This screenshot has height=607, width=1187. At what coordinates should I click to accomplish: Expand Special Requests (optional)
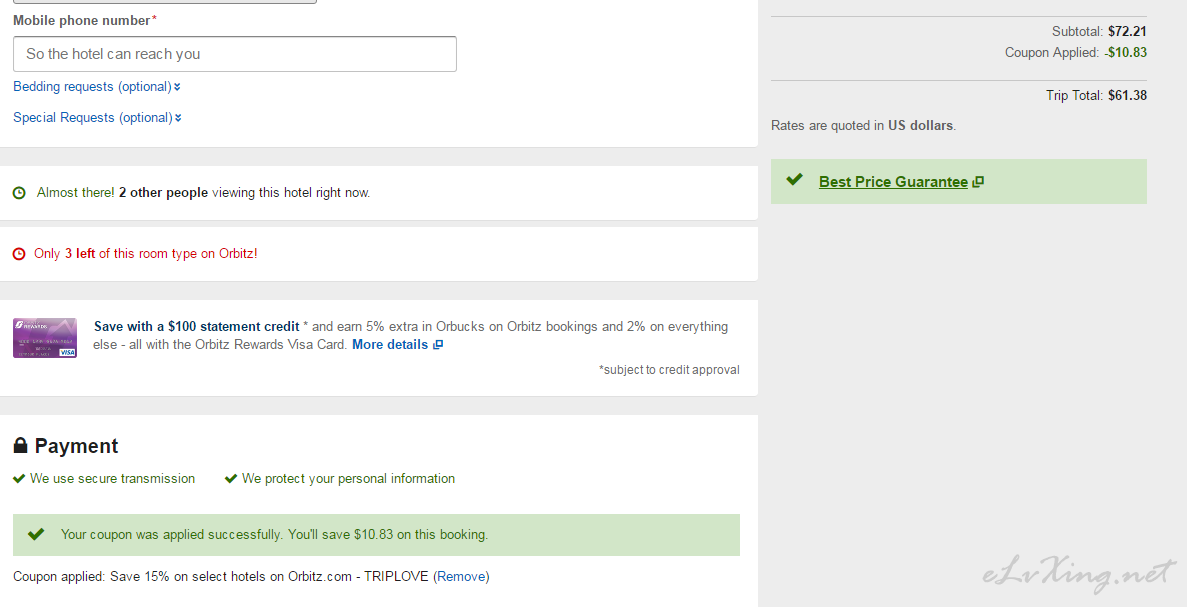98,118
